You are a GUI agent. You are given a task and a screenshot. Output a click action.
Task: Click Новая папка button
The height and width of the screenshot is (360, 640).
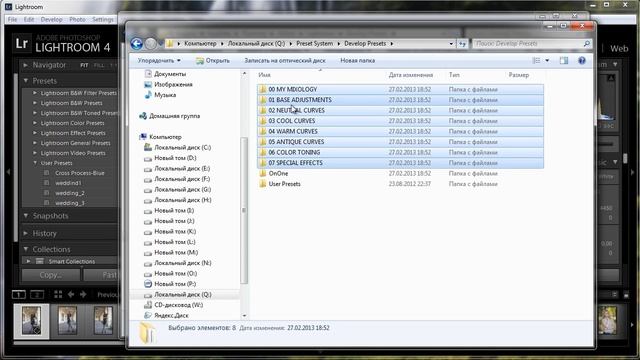tap(358, 60)
